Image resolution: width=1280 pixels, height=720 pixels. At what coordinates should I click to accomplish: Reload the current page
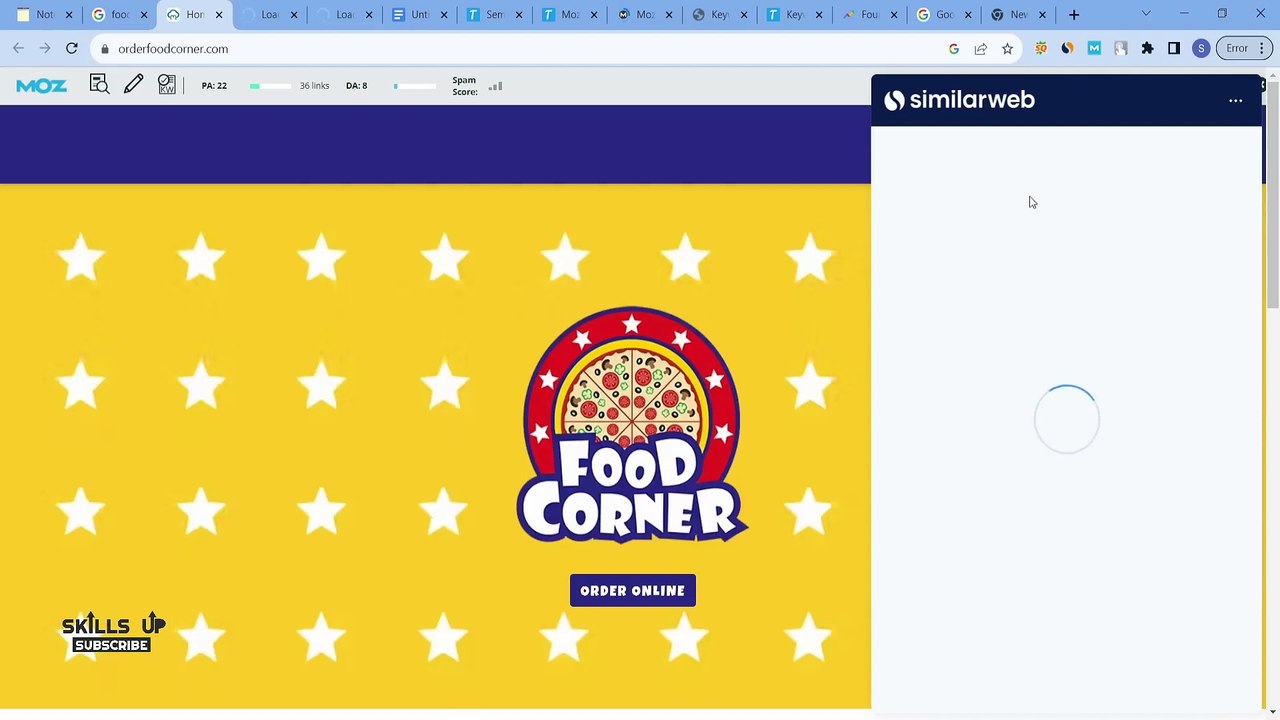pyautogui.click(x=72, y=48)
